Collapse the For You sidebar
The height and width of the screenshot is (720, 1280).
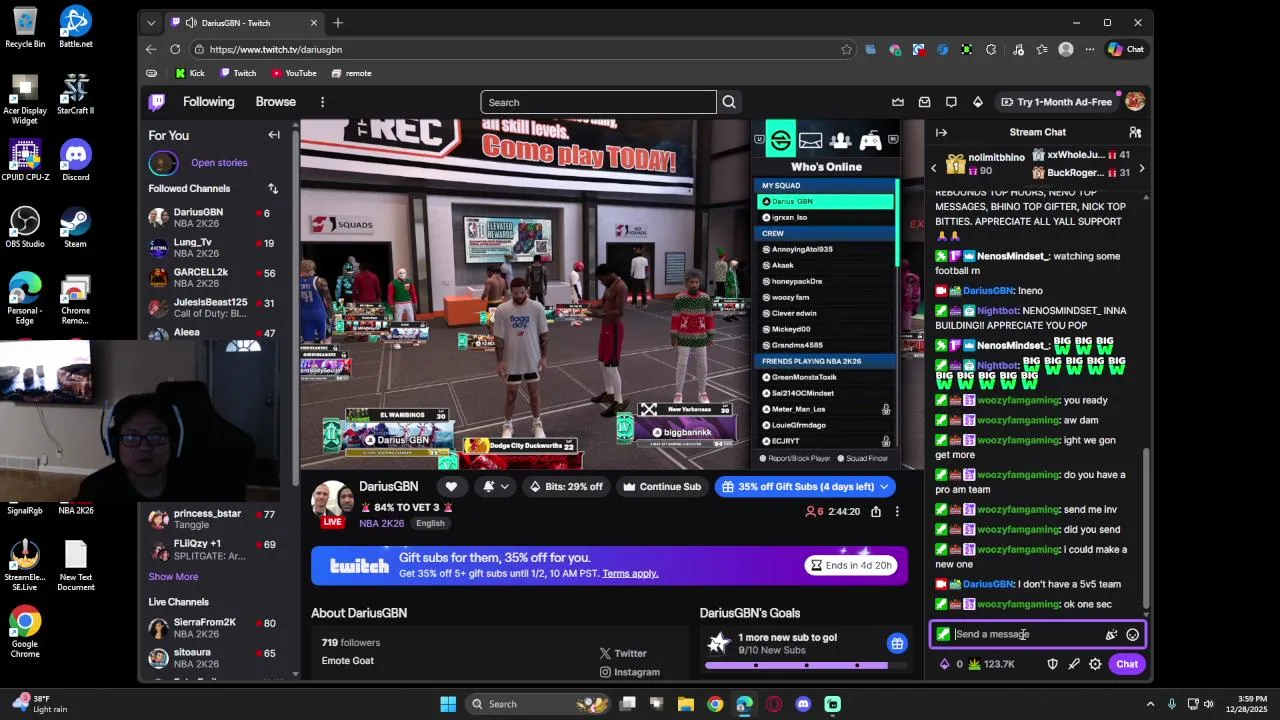pos(274,135)
